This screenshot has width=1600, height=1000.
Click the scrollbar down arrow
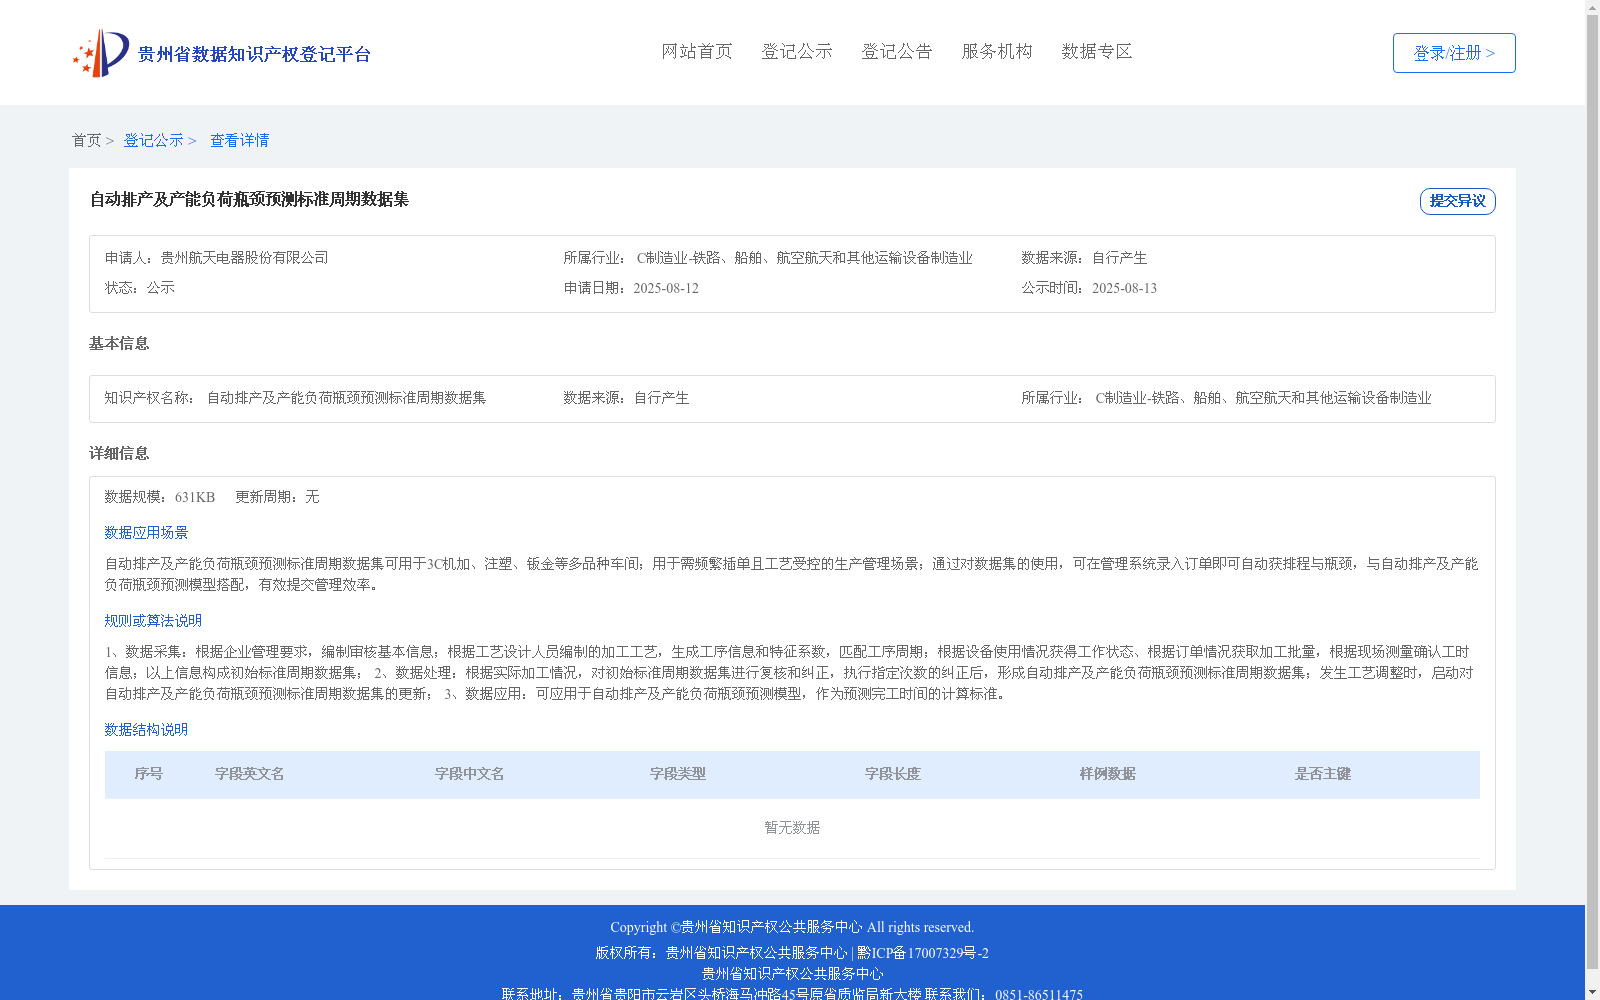1593,993
